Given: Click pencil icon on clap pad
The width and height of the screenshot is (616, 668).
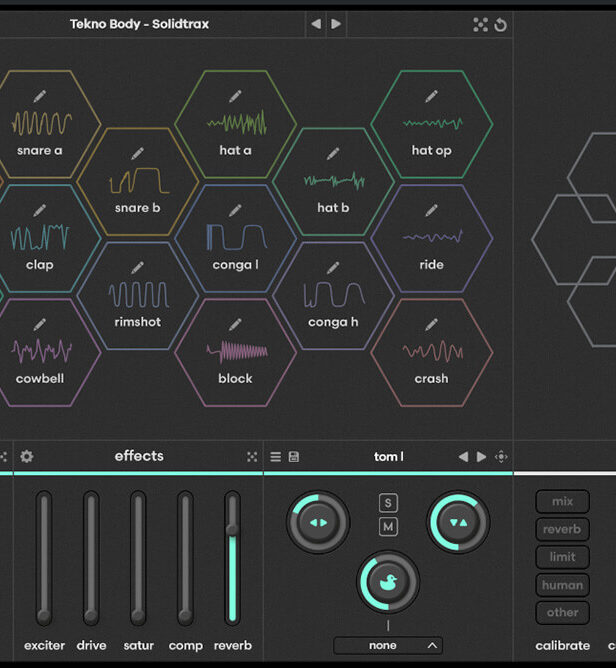Looking at the screenshot, I should tap(40, 210).
